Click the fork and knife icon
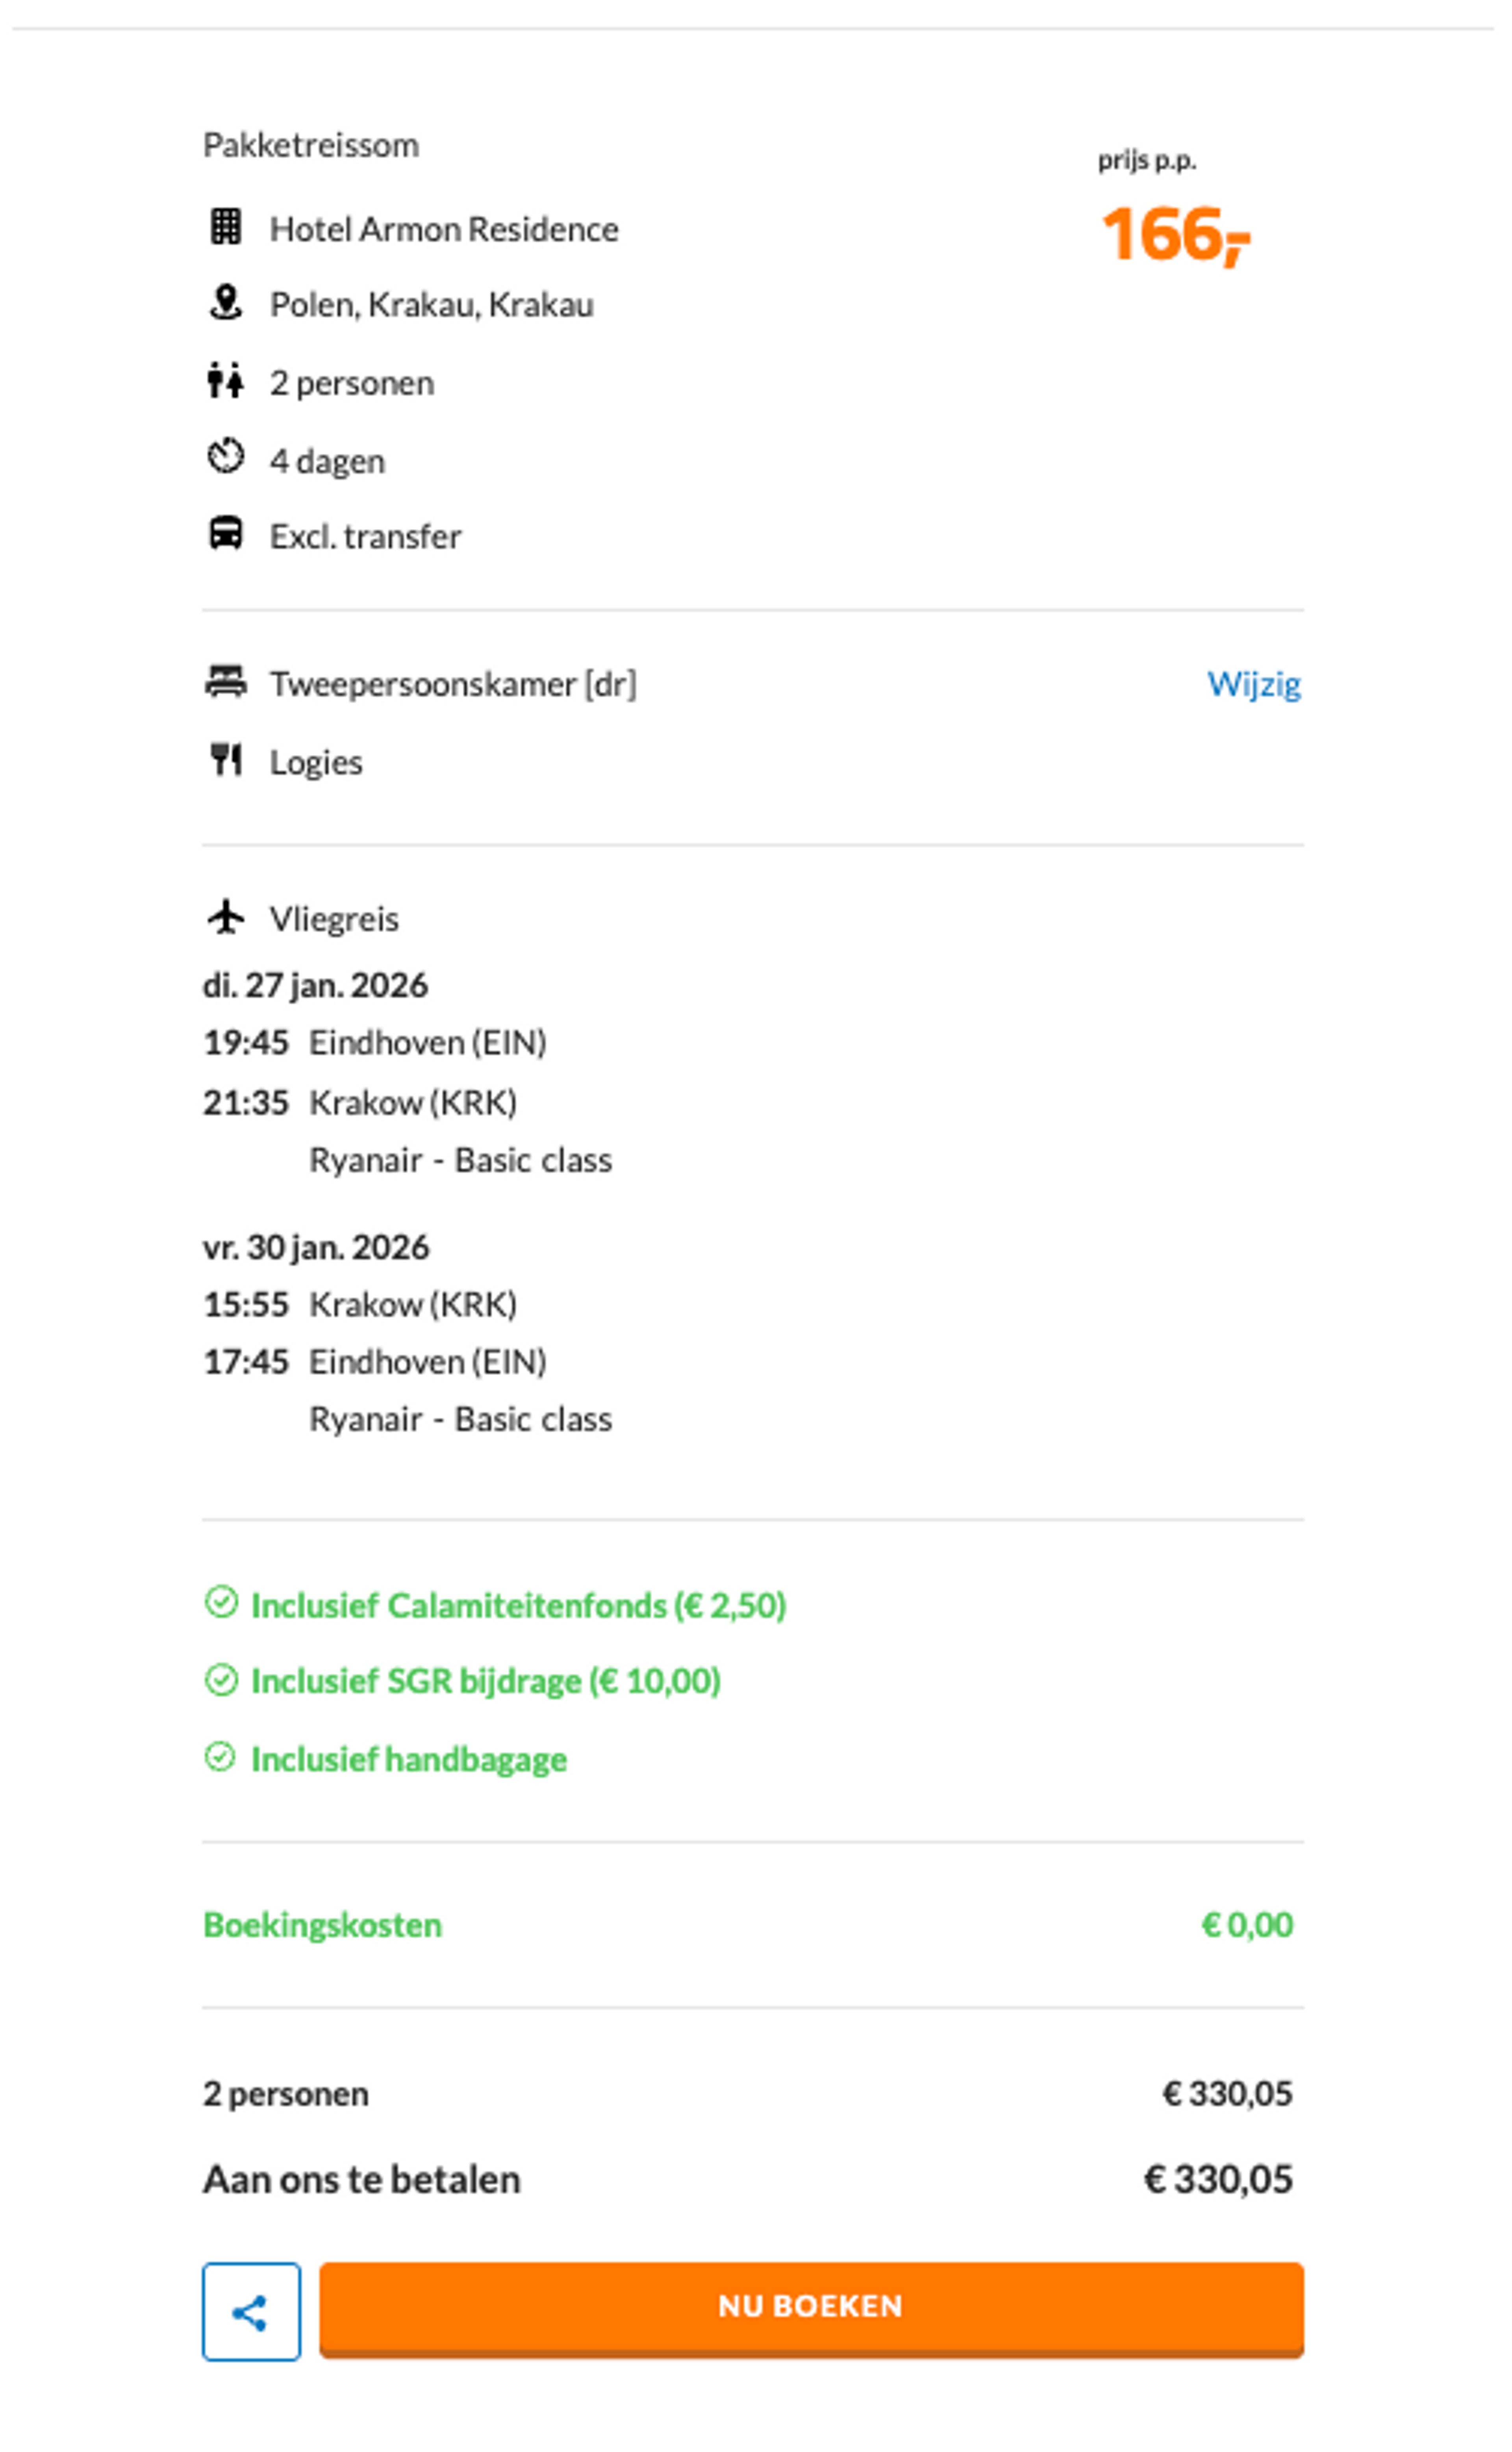This screenshot has height=2452, width=1512. (226, 760)
